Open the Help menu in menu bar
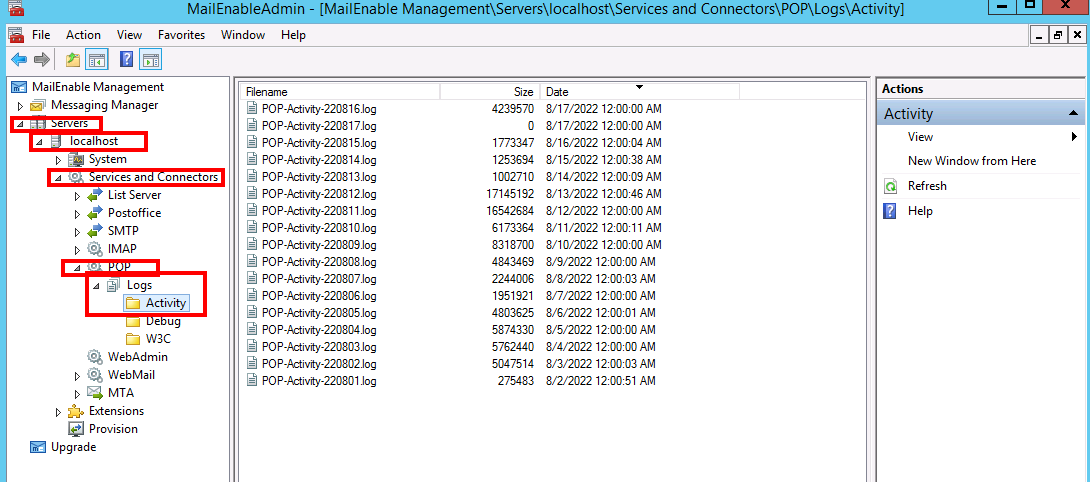1090x482 pixels. click(293, 35)
